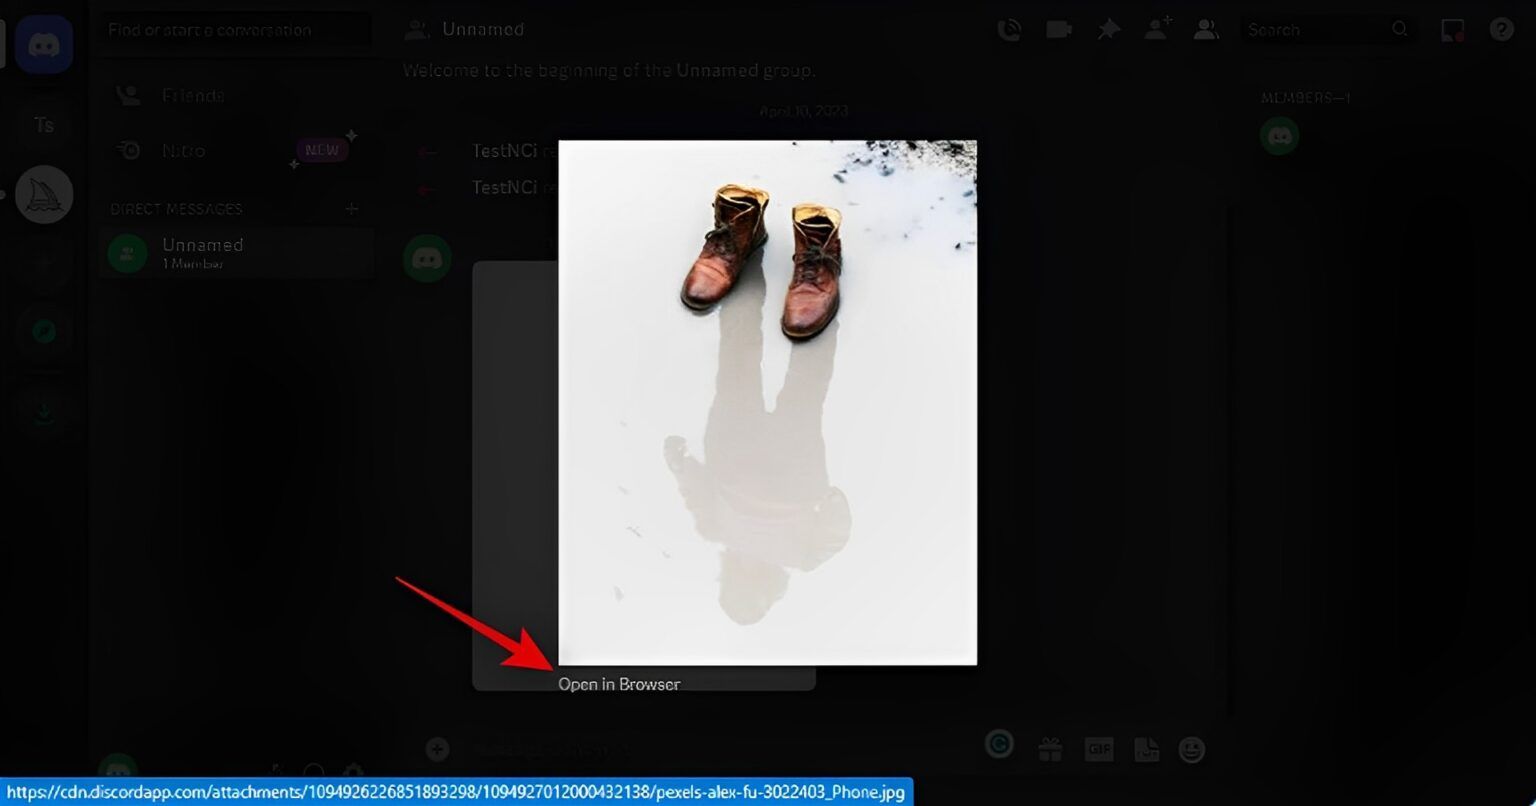Create a new DM with the plus button

352,208
